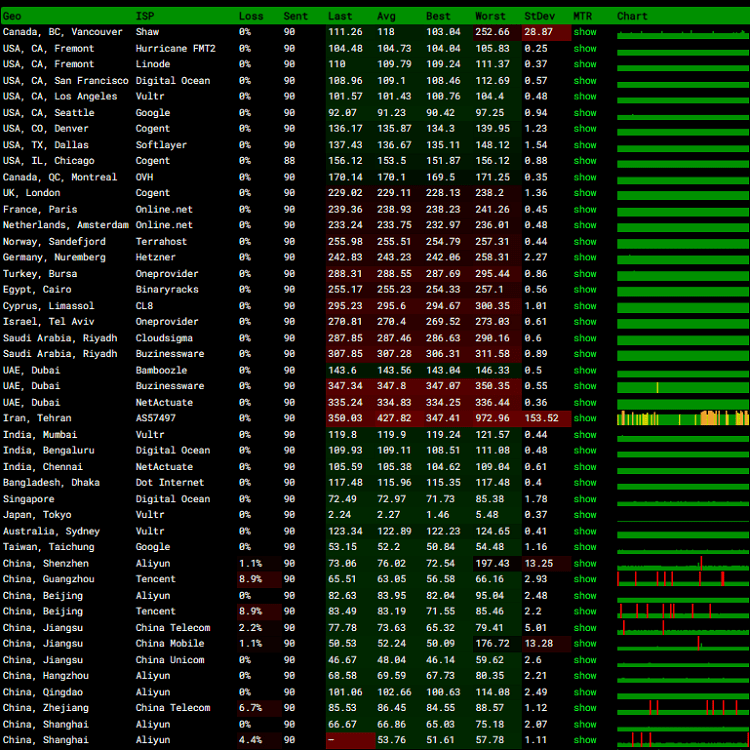Image resolution: width=750 pixels, height=750 pixels.
Task: Open show link for Bengaluru Digital Ocean
Action: coord(585,451)
